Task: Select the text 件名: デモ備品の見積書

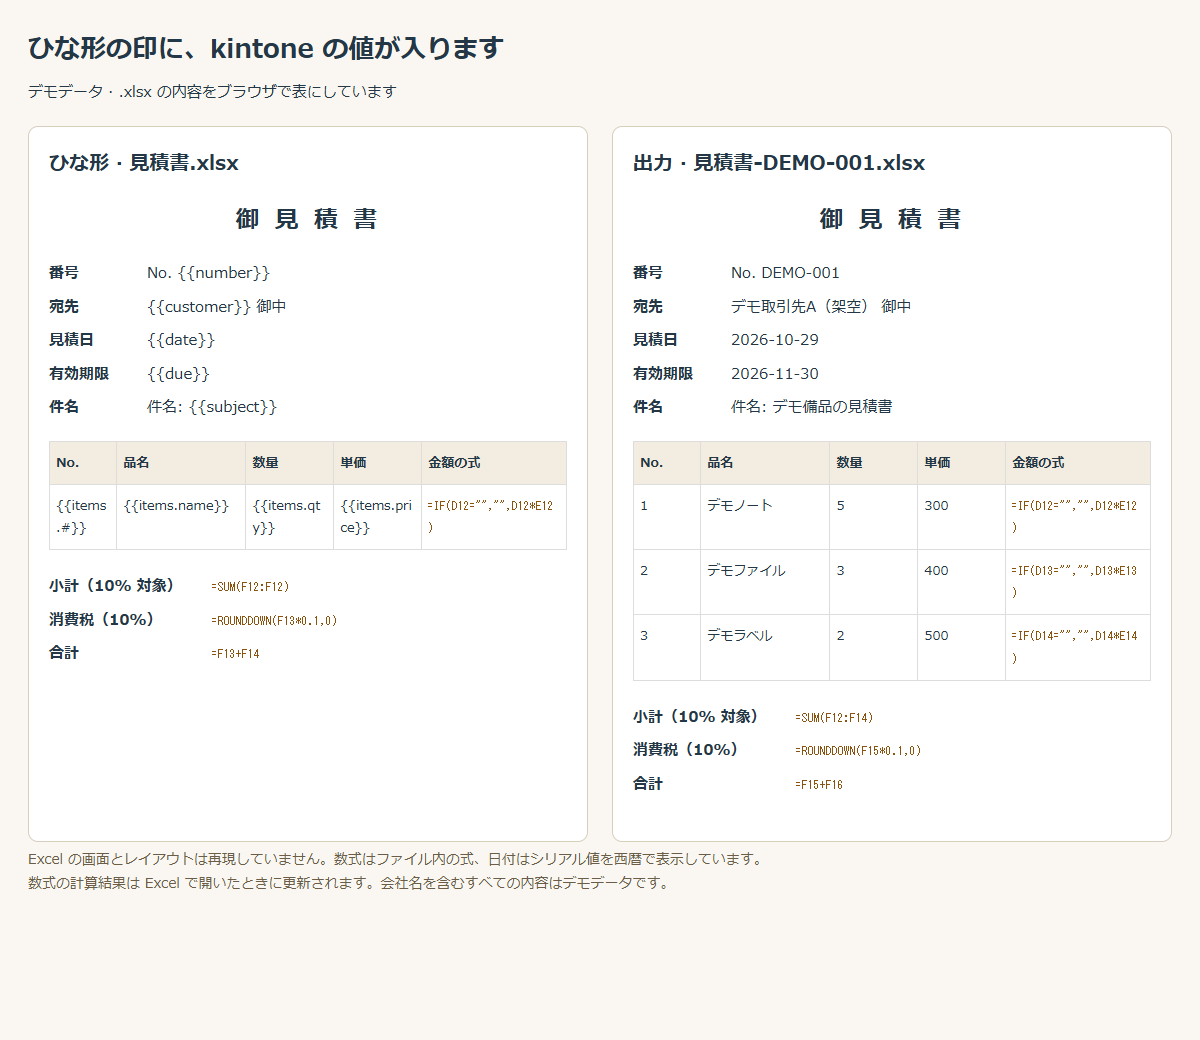Action: click(812, 407)
